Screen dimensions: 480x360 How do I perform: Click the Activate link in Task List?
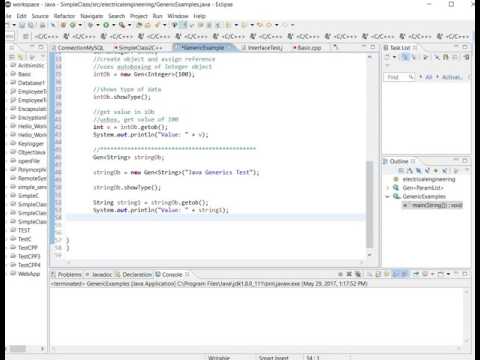[452, 77]
